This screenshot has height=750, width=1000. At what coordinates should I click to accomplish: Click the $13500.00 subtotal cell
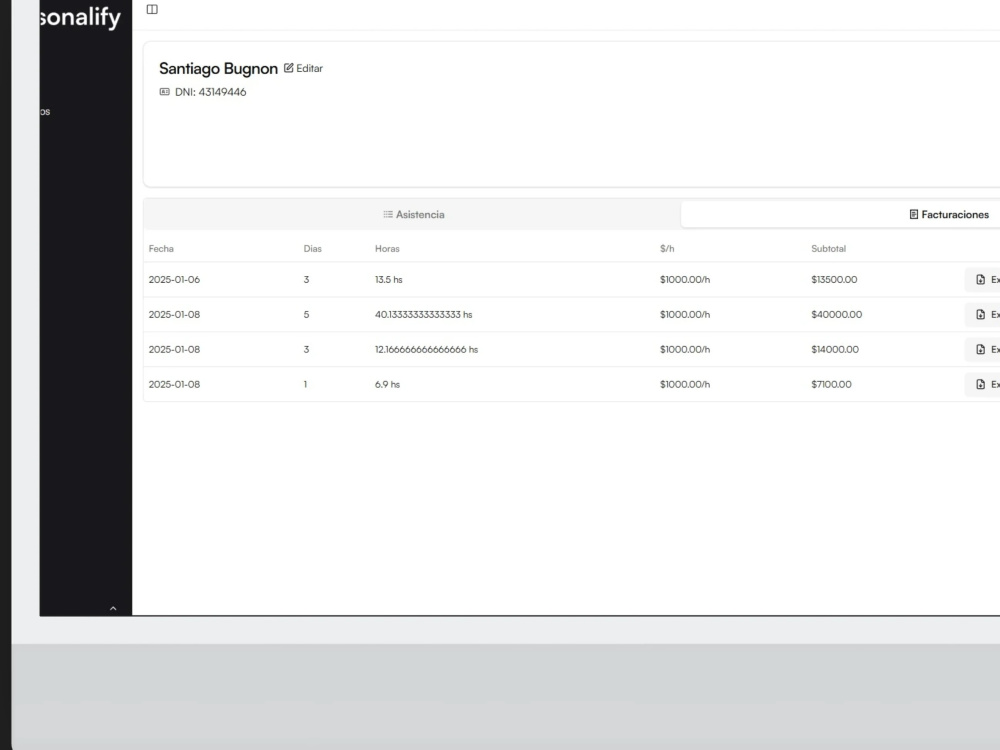tap(834, 279)
